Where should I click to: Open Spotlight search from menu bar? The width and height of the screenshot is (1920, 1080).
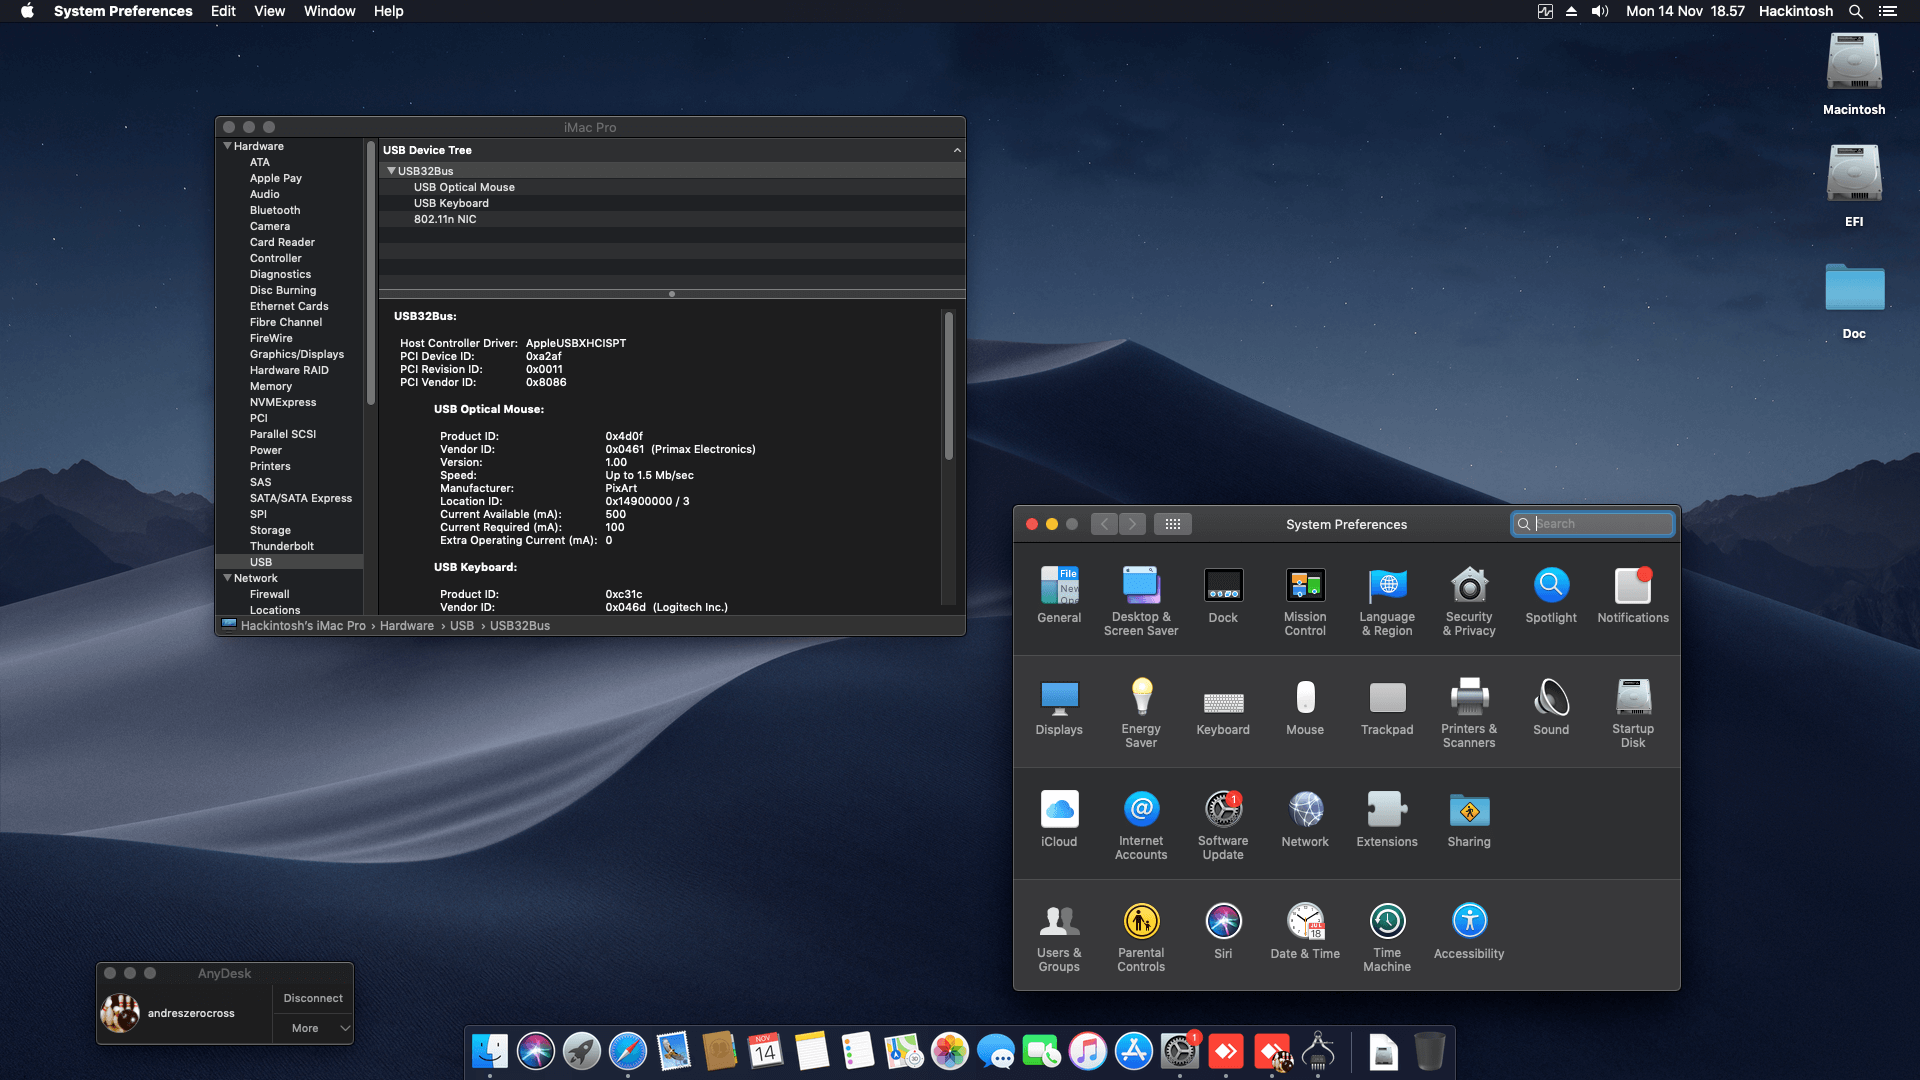point(1855,11)
